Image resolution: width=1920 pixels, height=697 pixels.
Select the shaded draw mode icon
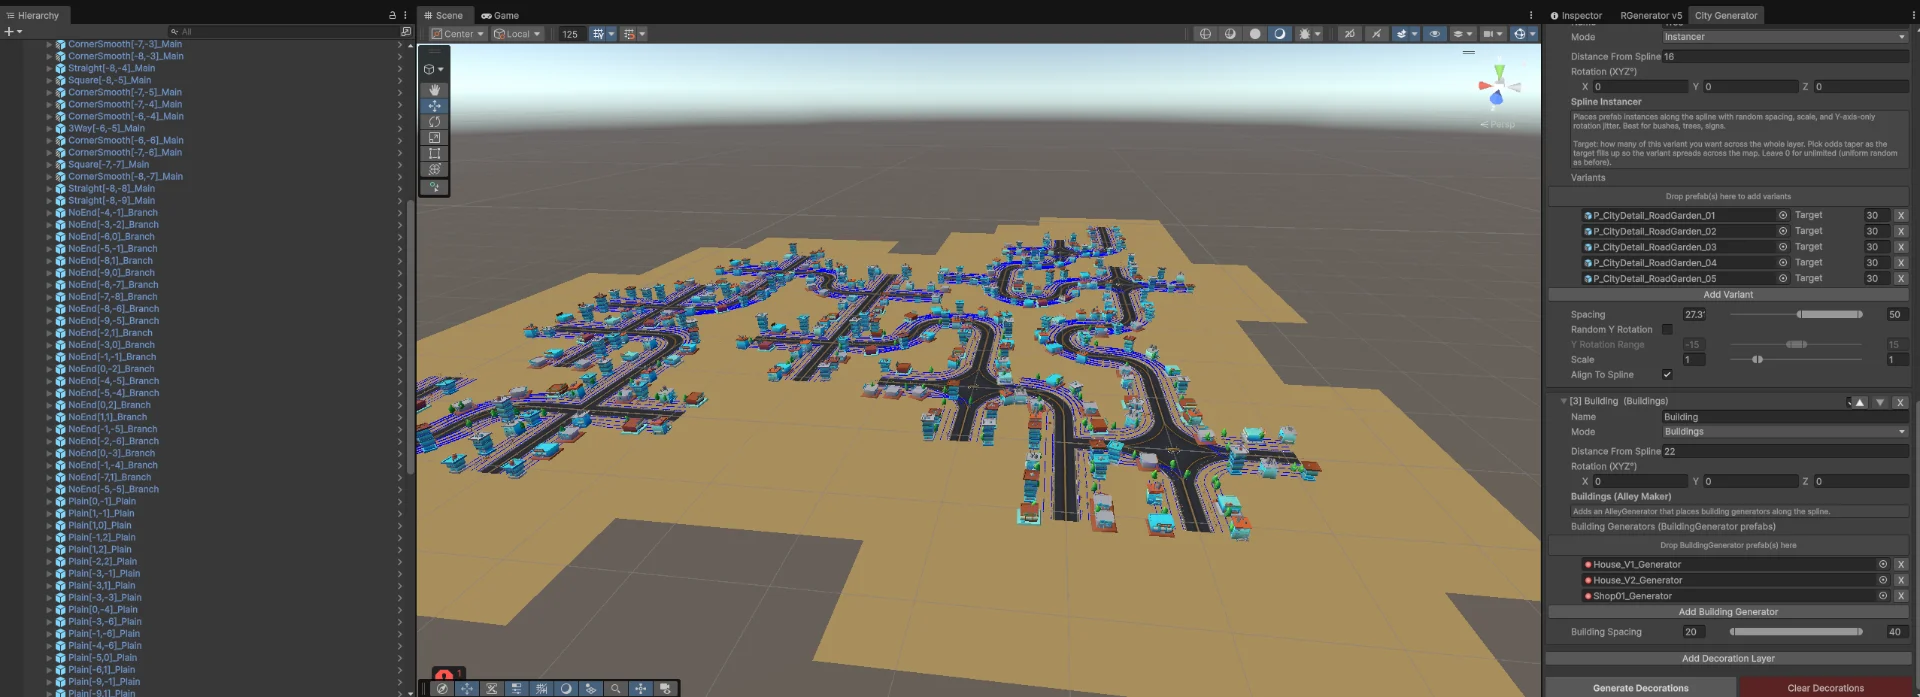1280,34
